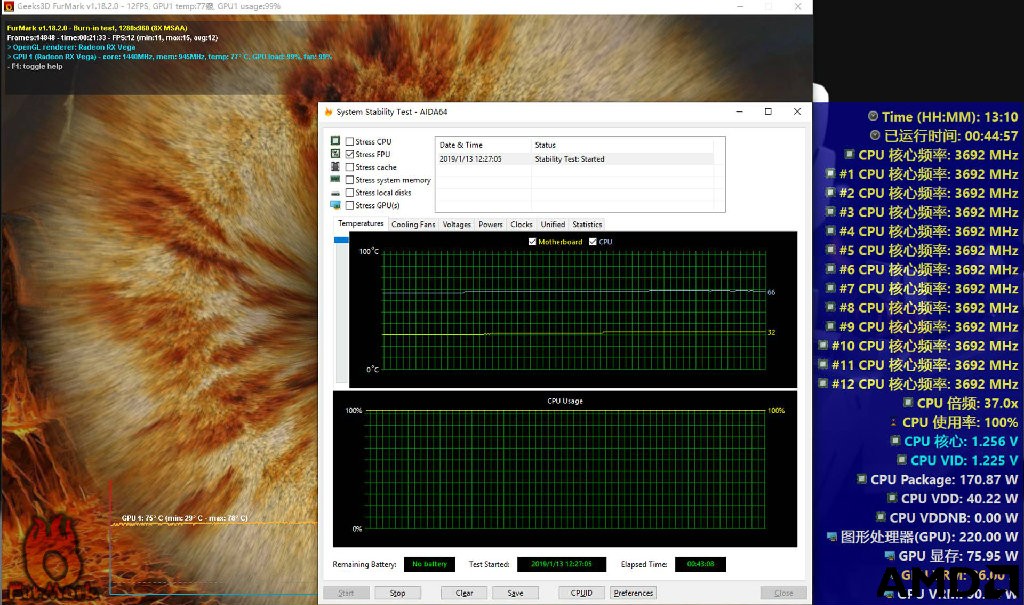Viewport: 1024px width, 605px height.
Task: Click the "Stability Test: Started" status cell
Action: click(x=569, y=159)
